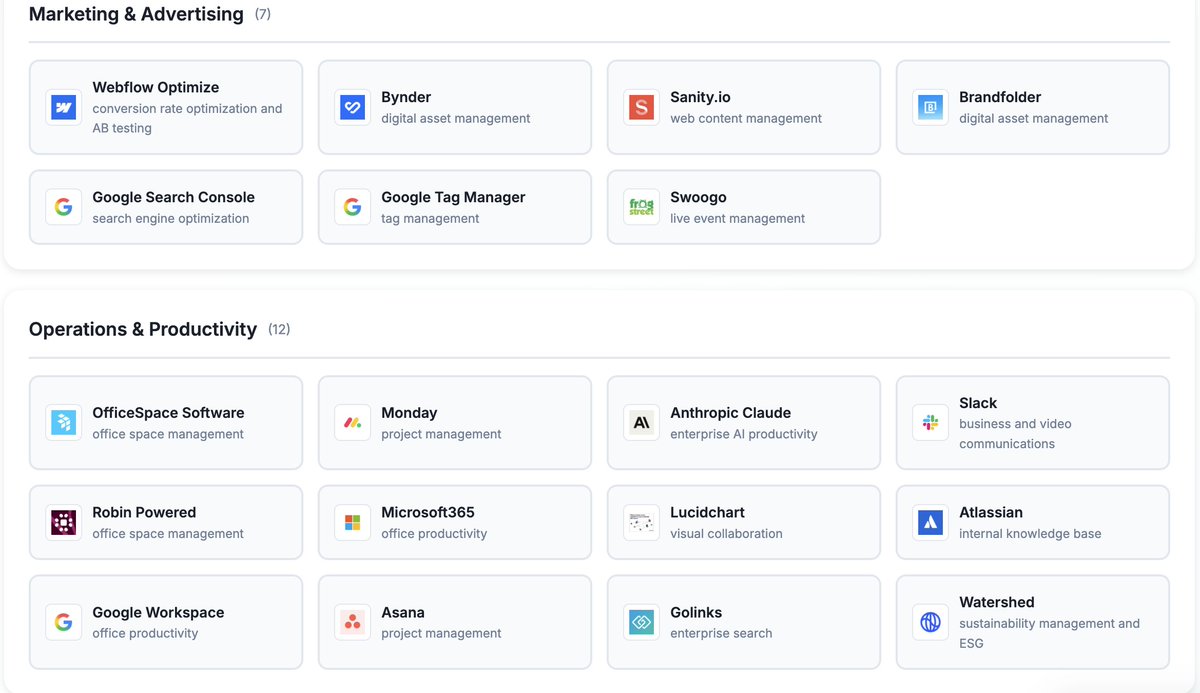
Task: Click the (7) count beside Marketing & Advertising
Action: pos(263,14)
